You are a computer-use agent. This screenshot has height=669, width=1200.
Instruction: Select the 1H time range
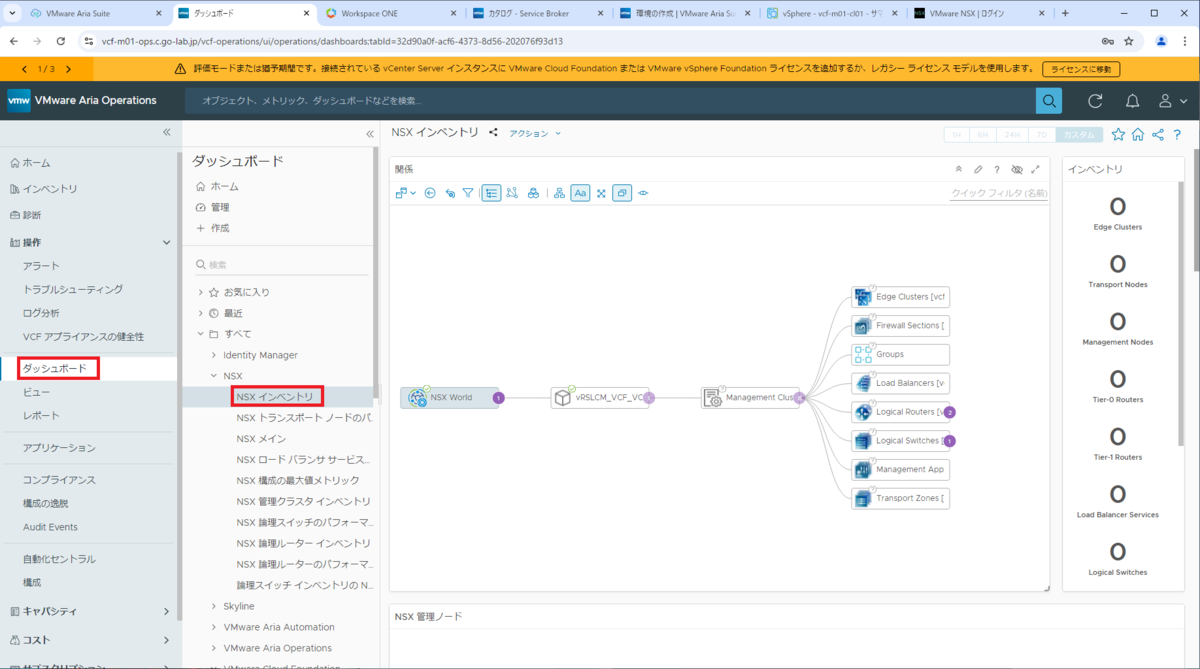tap(957, 135)
